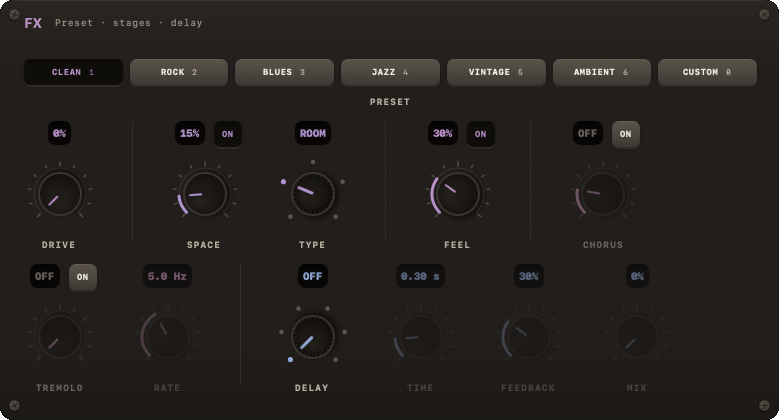Activate the AMBIENT 6 preset
Screen dimensions: 779x420
click(602, 72)
